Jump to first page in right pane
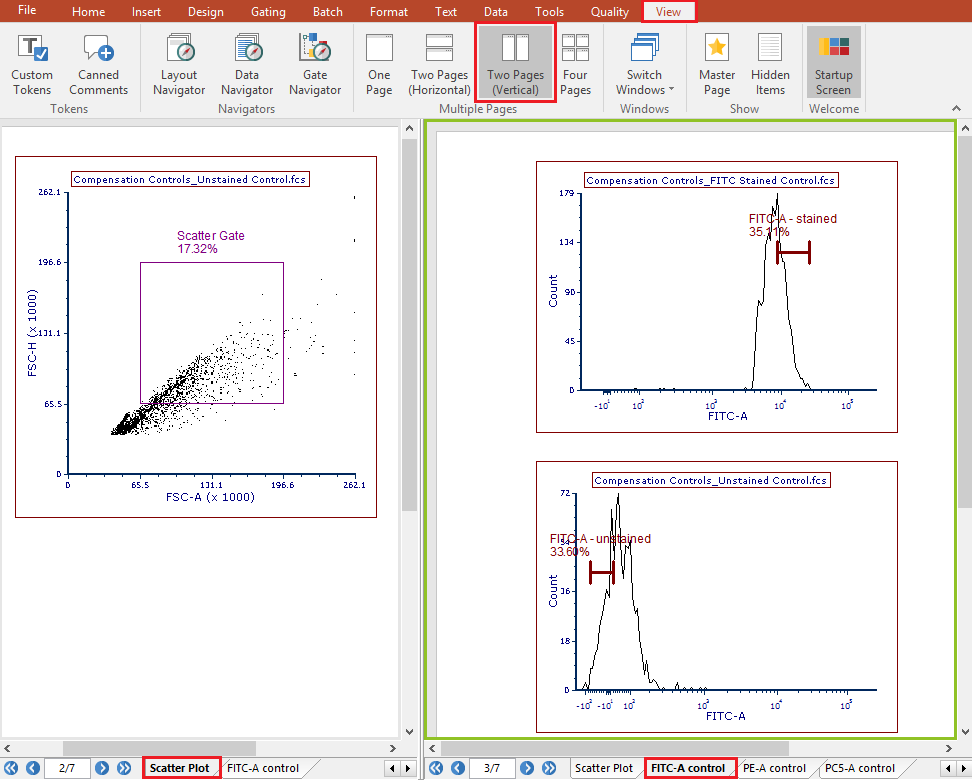Viewport: 972px width, 780px height. [435, 768]
